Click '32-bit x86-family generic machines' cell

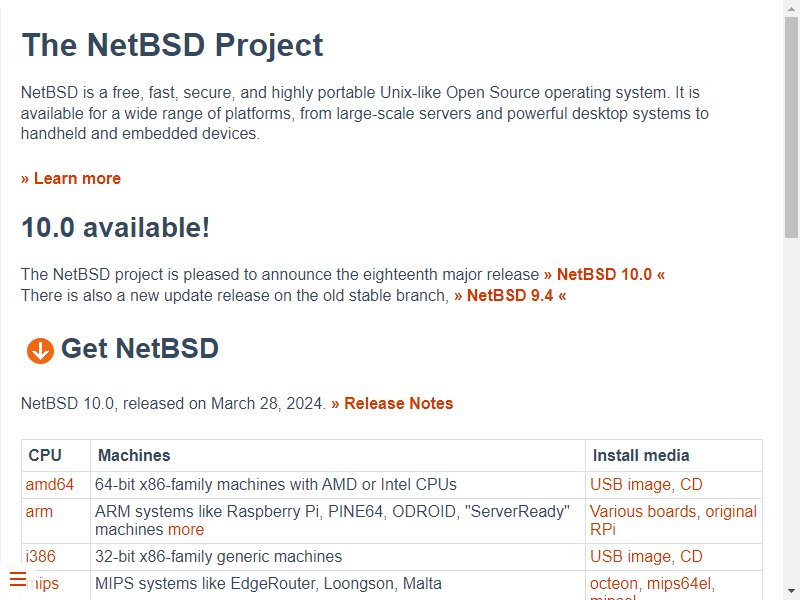click(218, 556)
